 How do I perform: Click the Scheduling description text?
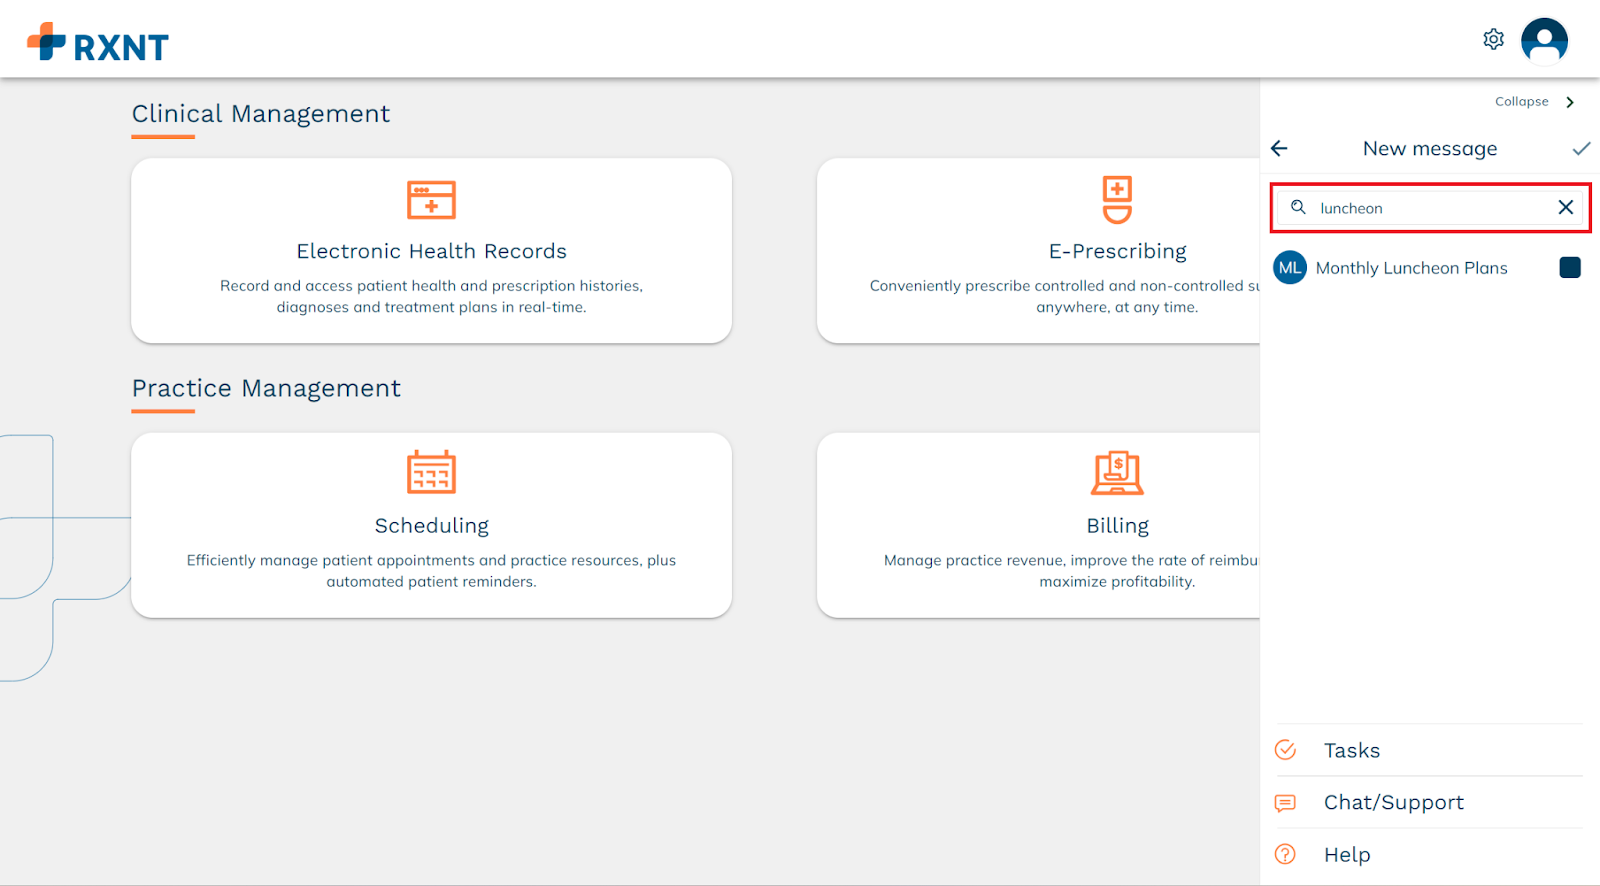tap(431, 571)
